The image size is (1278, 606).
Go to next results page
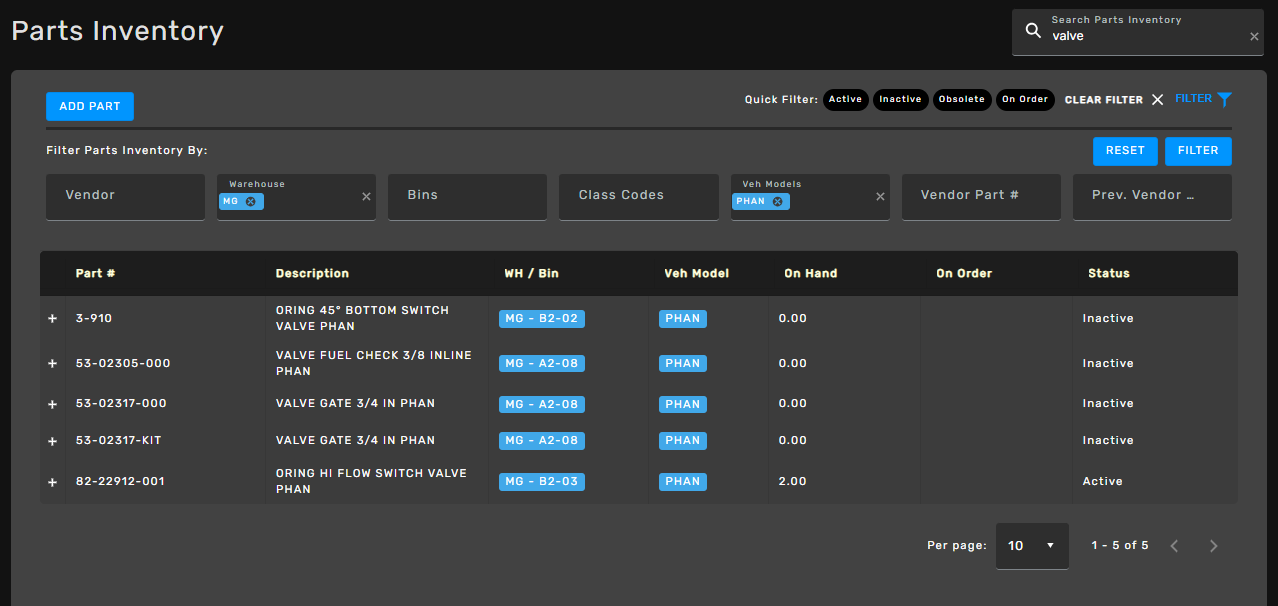point(1214,546)
